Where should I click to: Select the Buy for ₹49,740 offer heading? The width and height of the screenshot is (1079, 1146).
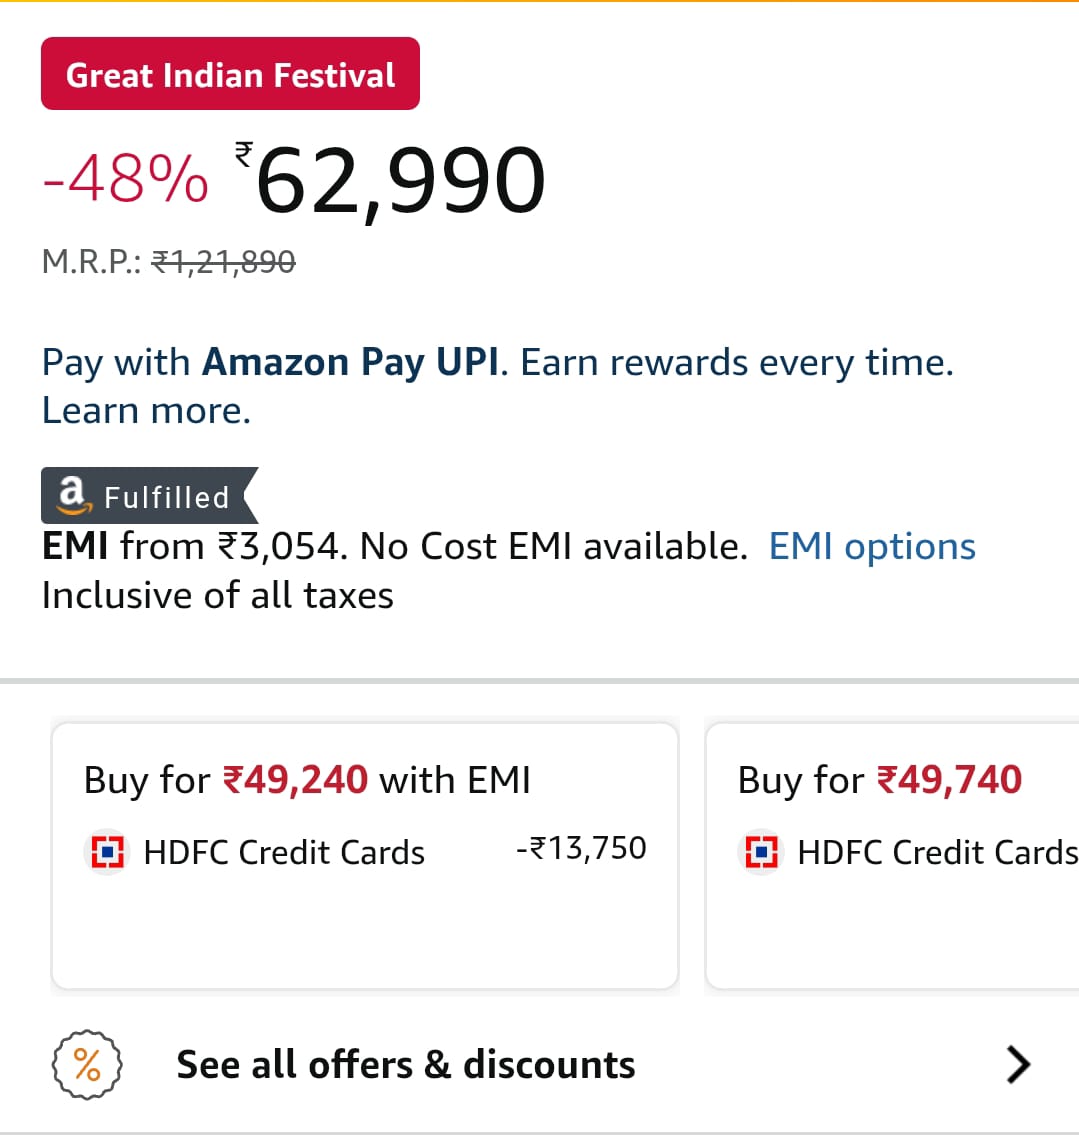(879, 780)
